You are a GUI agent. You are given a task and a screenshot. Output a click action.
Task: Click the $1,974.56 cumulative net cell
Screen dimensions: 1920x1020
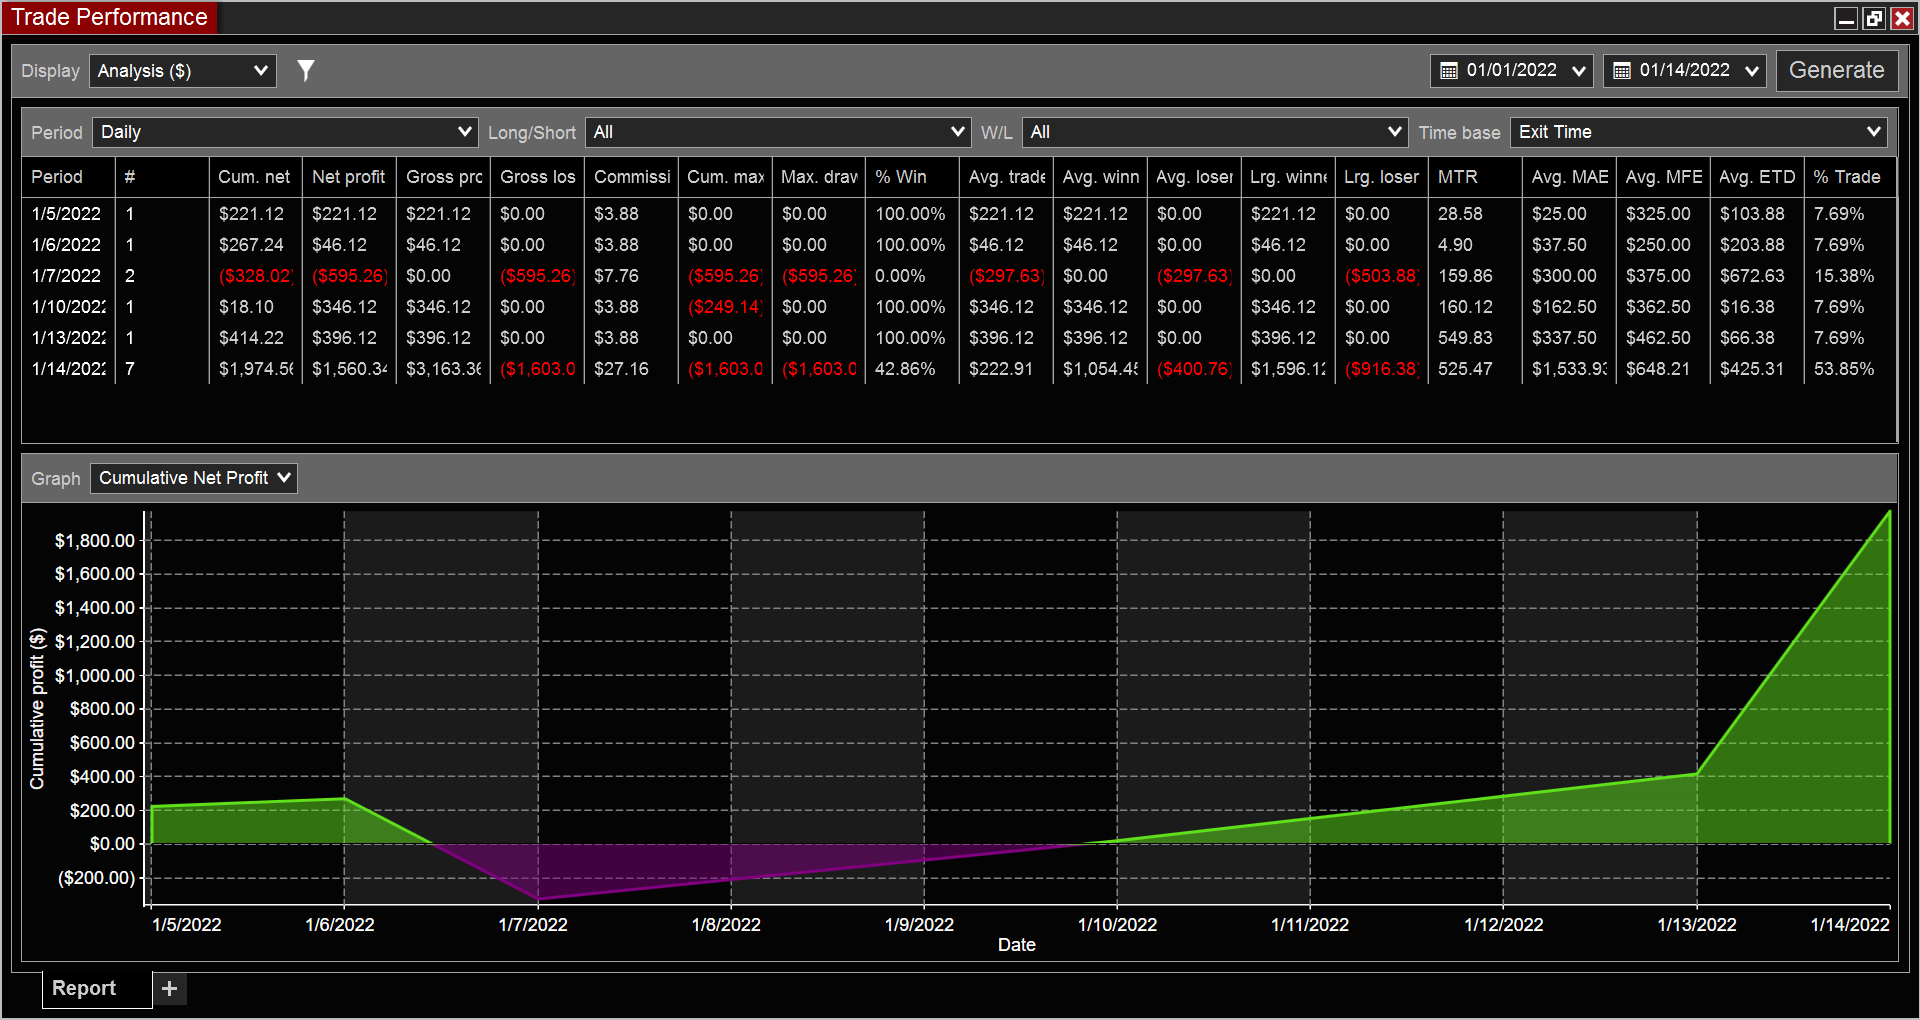256,369
